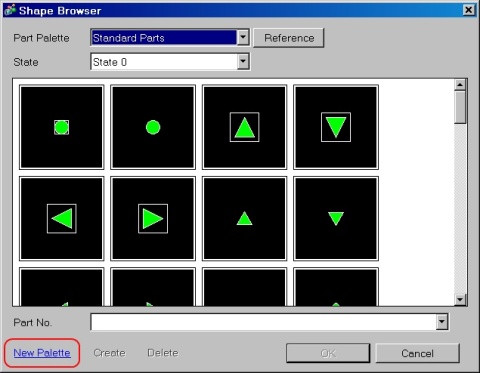
Task: Select the small unboxed down-triangle shape
Action: [x=336, y=218]
